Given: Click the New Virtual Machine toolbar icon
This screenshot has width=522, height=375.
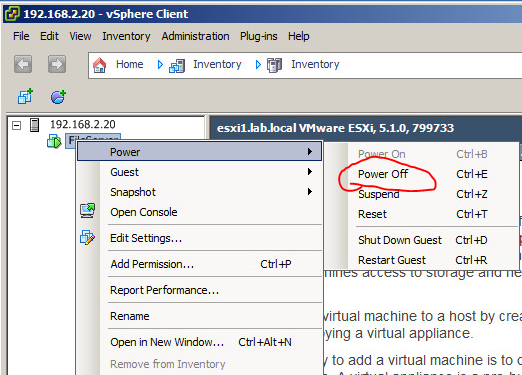Looking at the screenshot, I should 25,96.
